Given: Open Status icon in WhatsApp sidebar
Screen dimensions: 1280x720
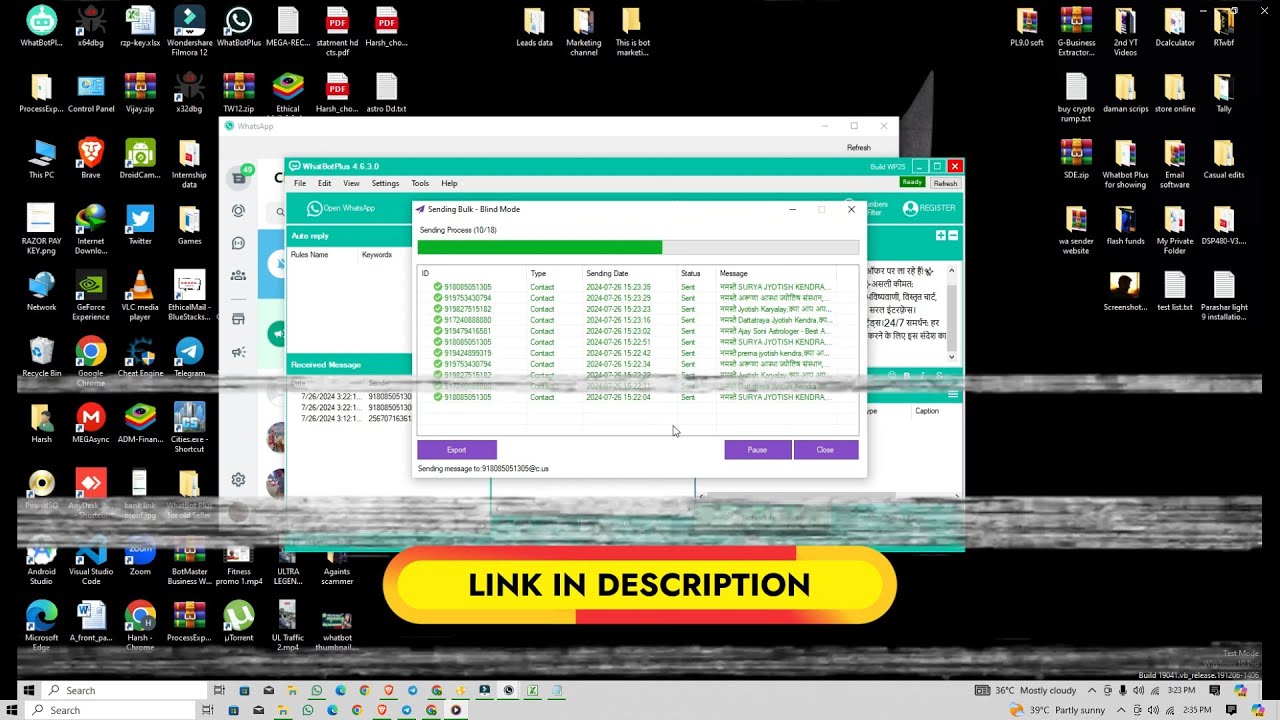Looking at the screenshot, I should tap(238, 211).
